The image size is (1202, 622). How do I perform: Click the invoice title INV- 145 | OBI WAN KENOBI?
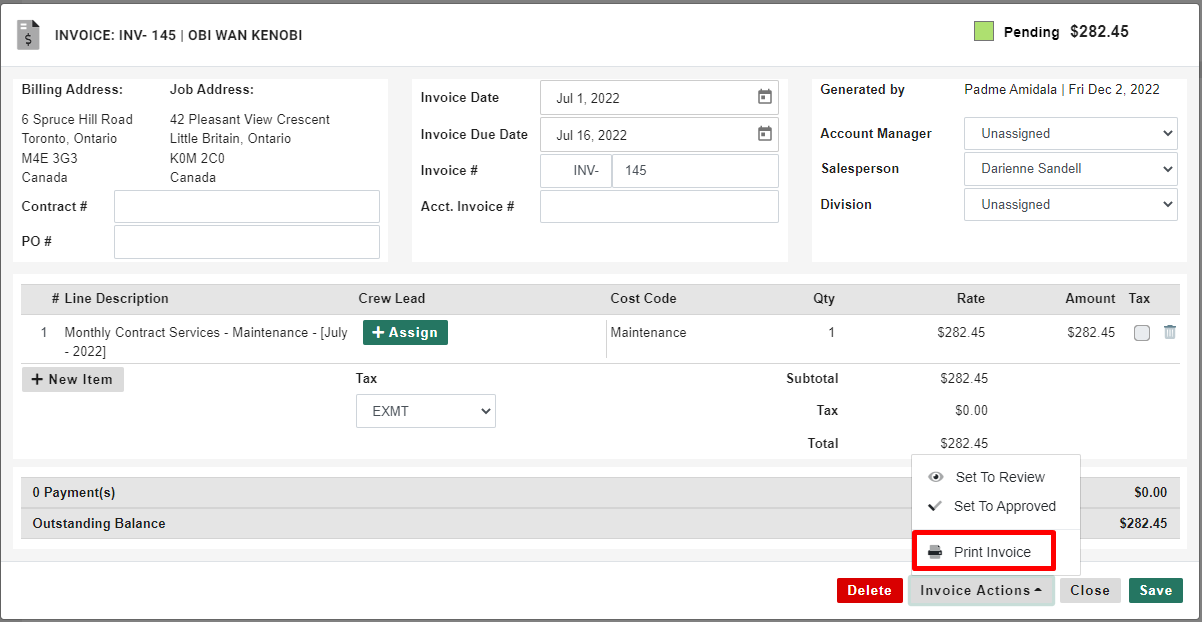click(x=178, y=35)
